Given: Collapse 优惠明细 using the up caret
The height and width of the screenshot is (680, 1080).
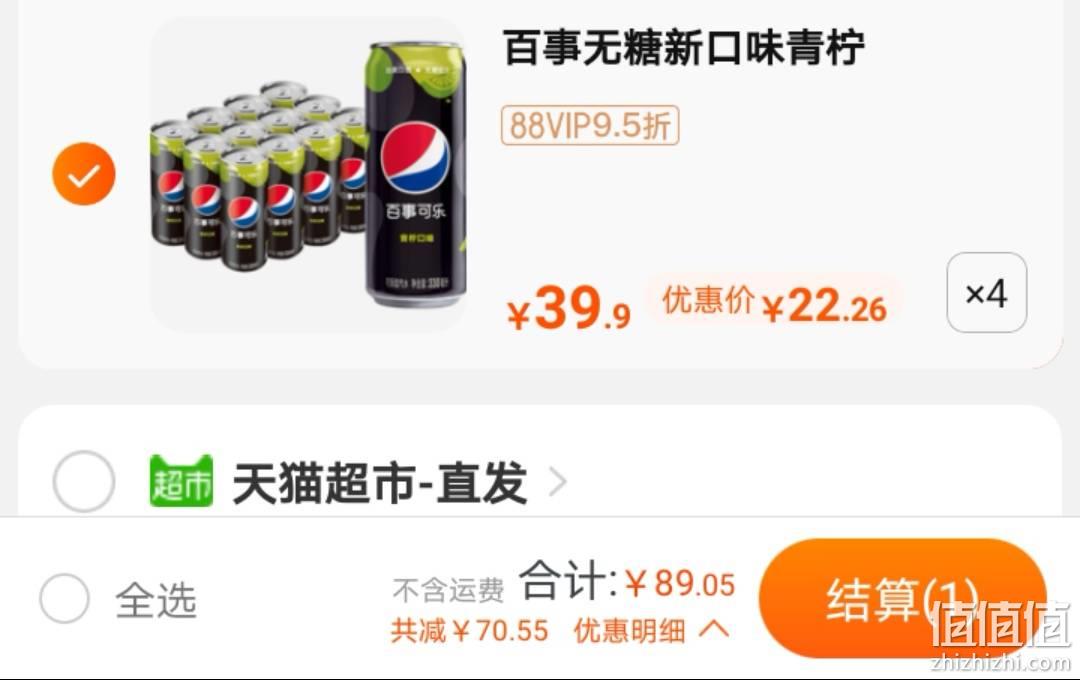Looking at the screenshot, I should pos(714,630).
